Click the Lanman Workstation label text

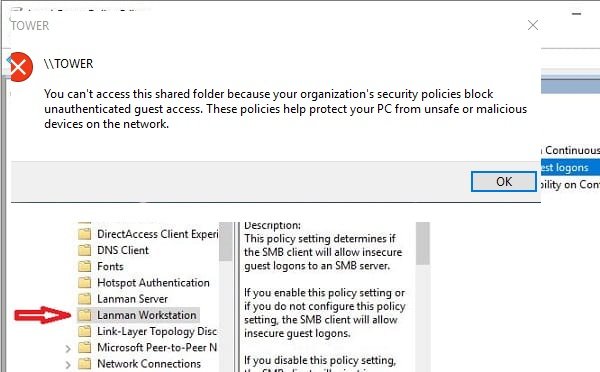147,315
